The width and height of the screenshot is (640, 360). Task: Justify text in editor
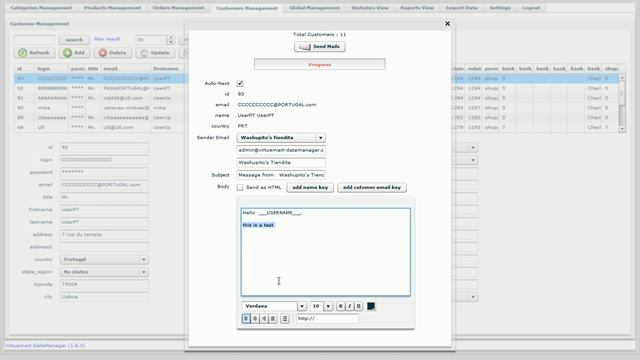[x=273, y=318]
